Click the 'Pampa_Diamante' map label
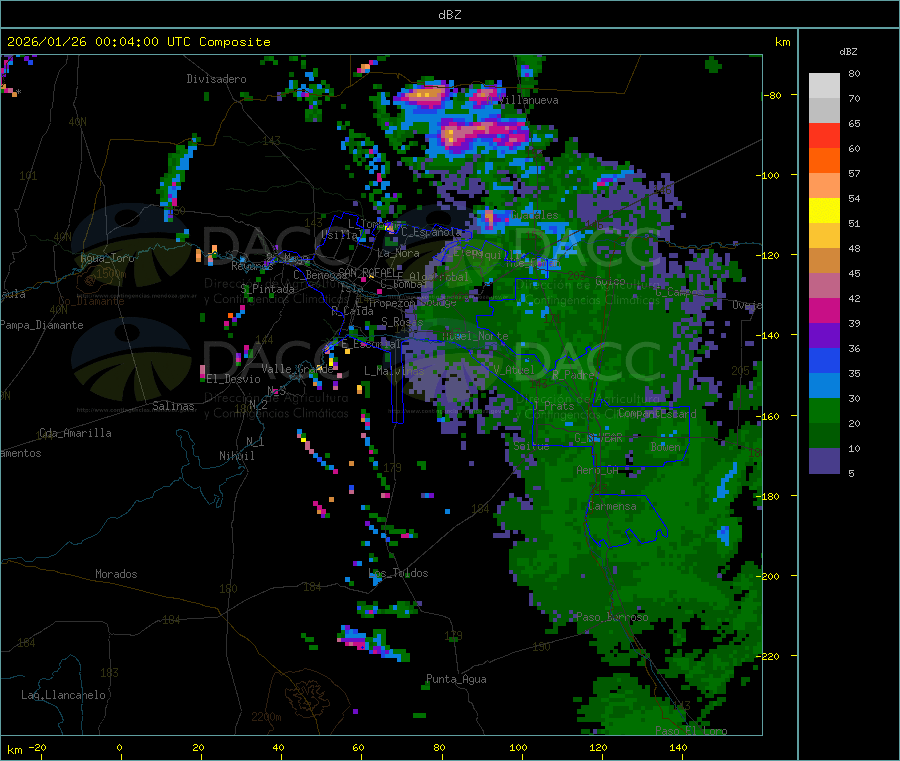The image size is (900, 761). click(x=42, y=325)
